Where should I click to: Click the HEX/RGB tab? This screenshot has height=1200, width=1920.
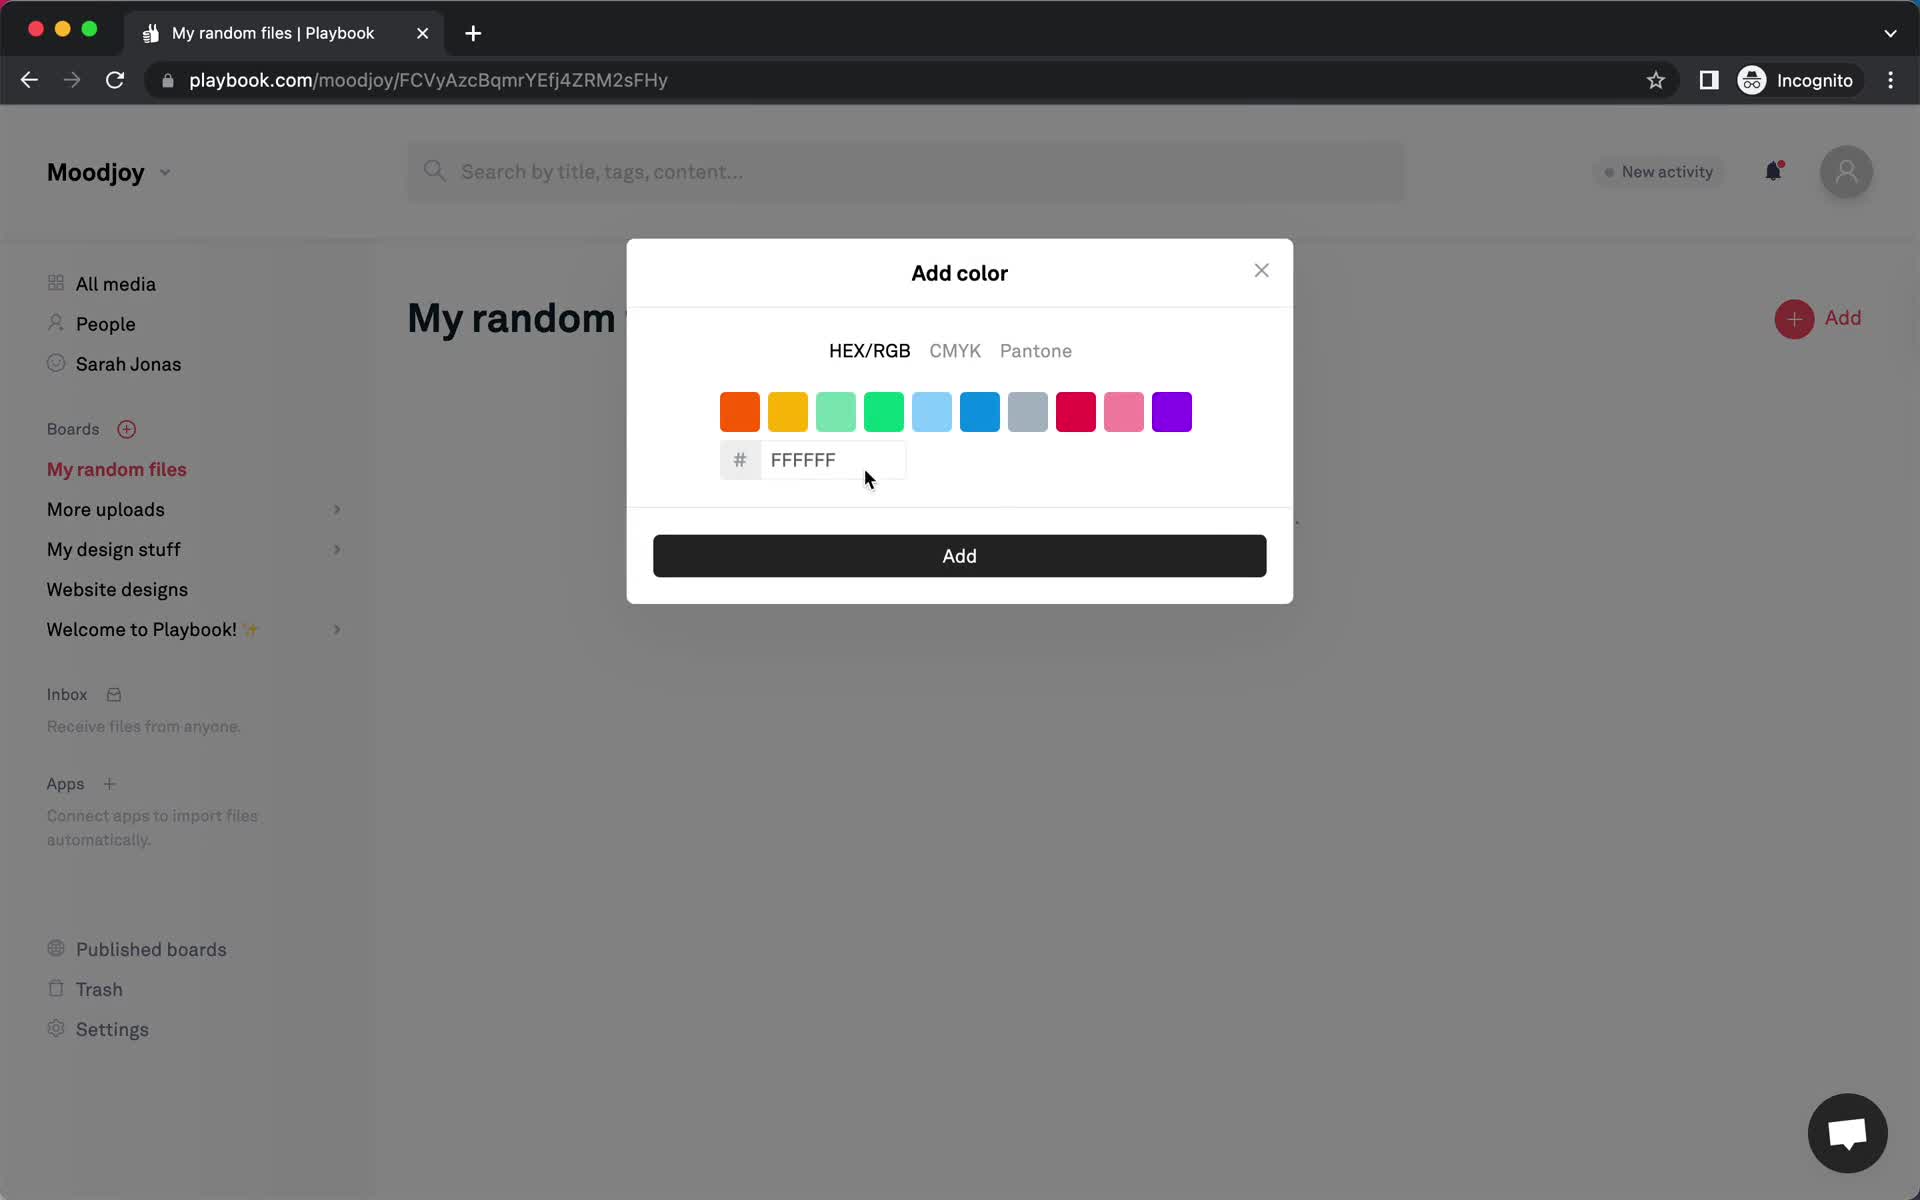point(868,350)
